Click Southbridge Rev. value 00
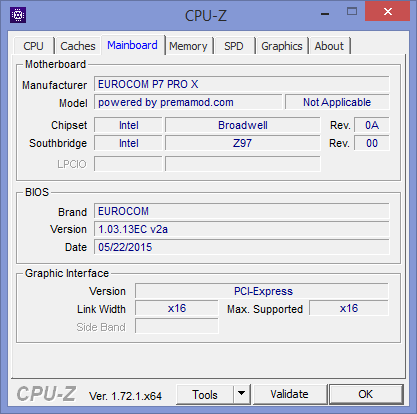The width and height of the screenshot is (417, 414). coord(372,143)
